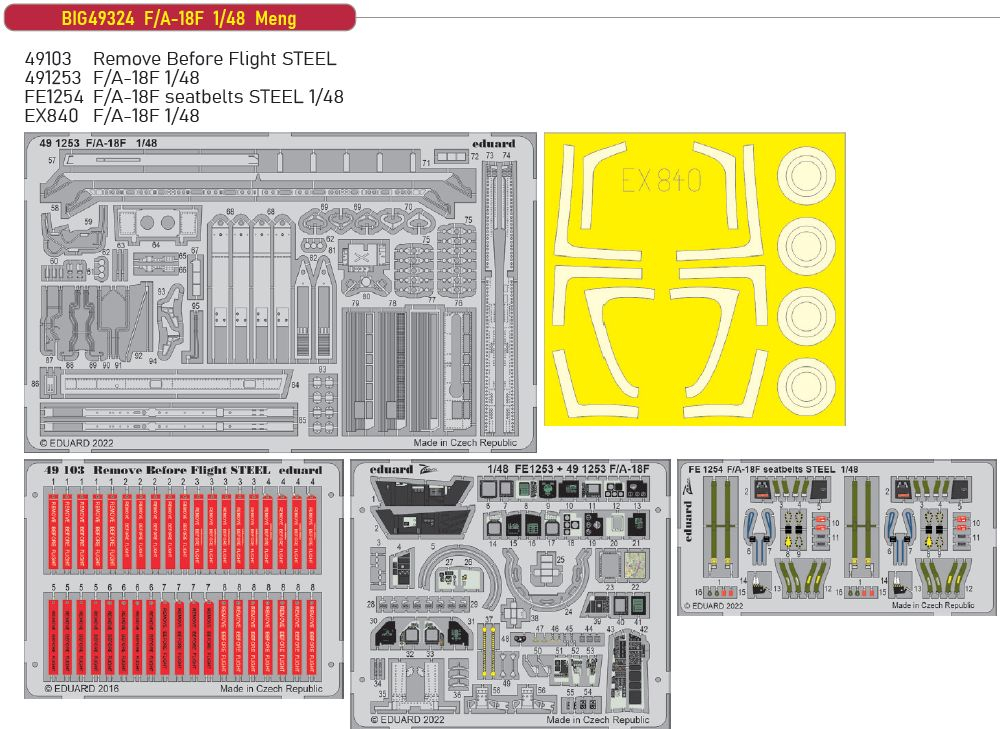Image resolution: width=1000 pixels, height=729 pixels.
Task: Click the red "BIG49324 F/A-18F 1/48 Meng" banner
Action: [179, 17]
